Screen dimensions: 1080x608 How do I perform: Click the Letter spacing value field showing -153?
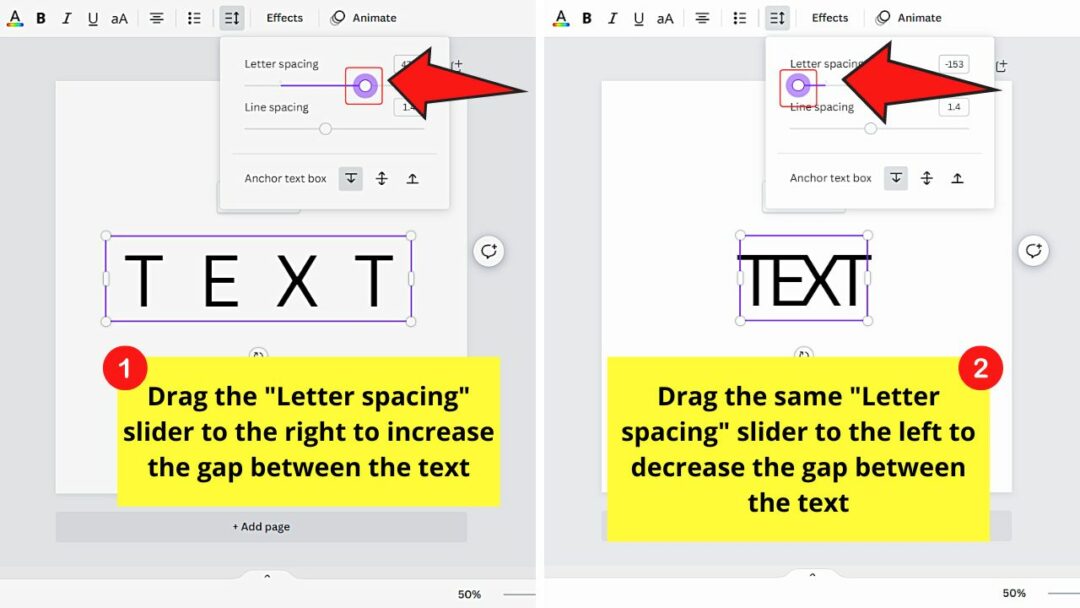953,64
